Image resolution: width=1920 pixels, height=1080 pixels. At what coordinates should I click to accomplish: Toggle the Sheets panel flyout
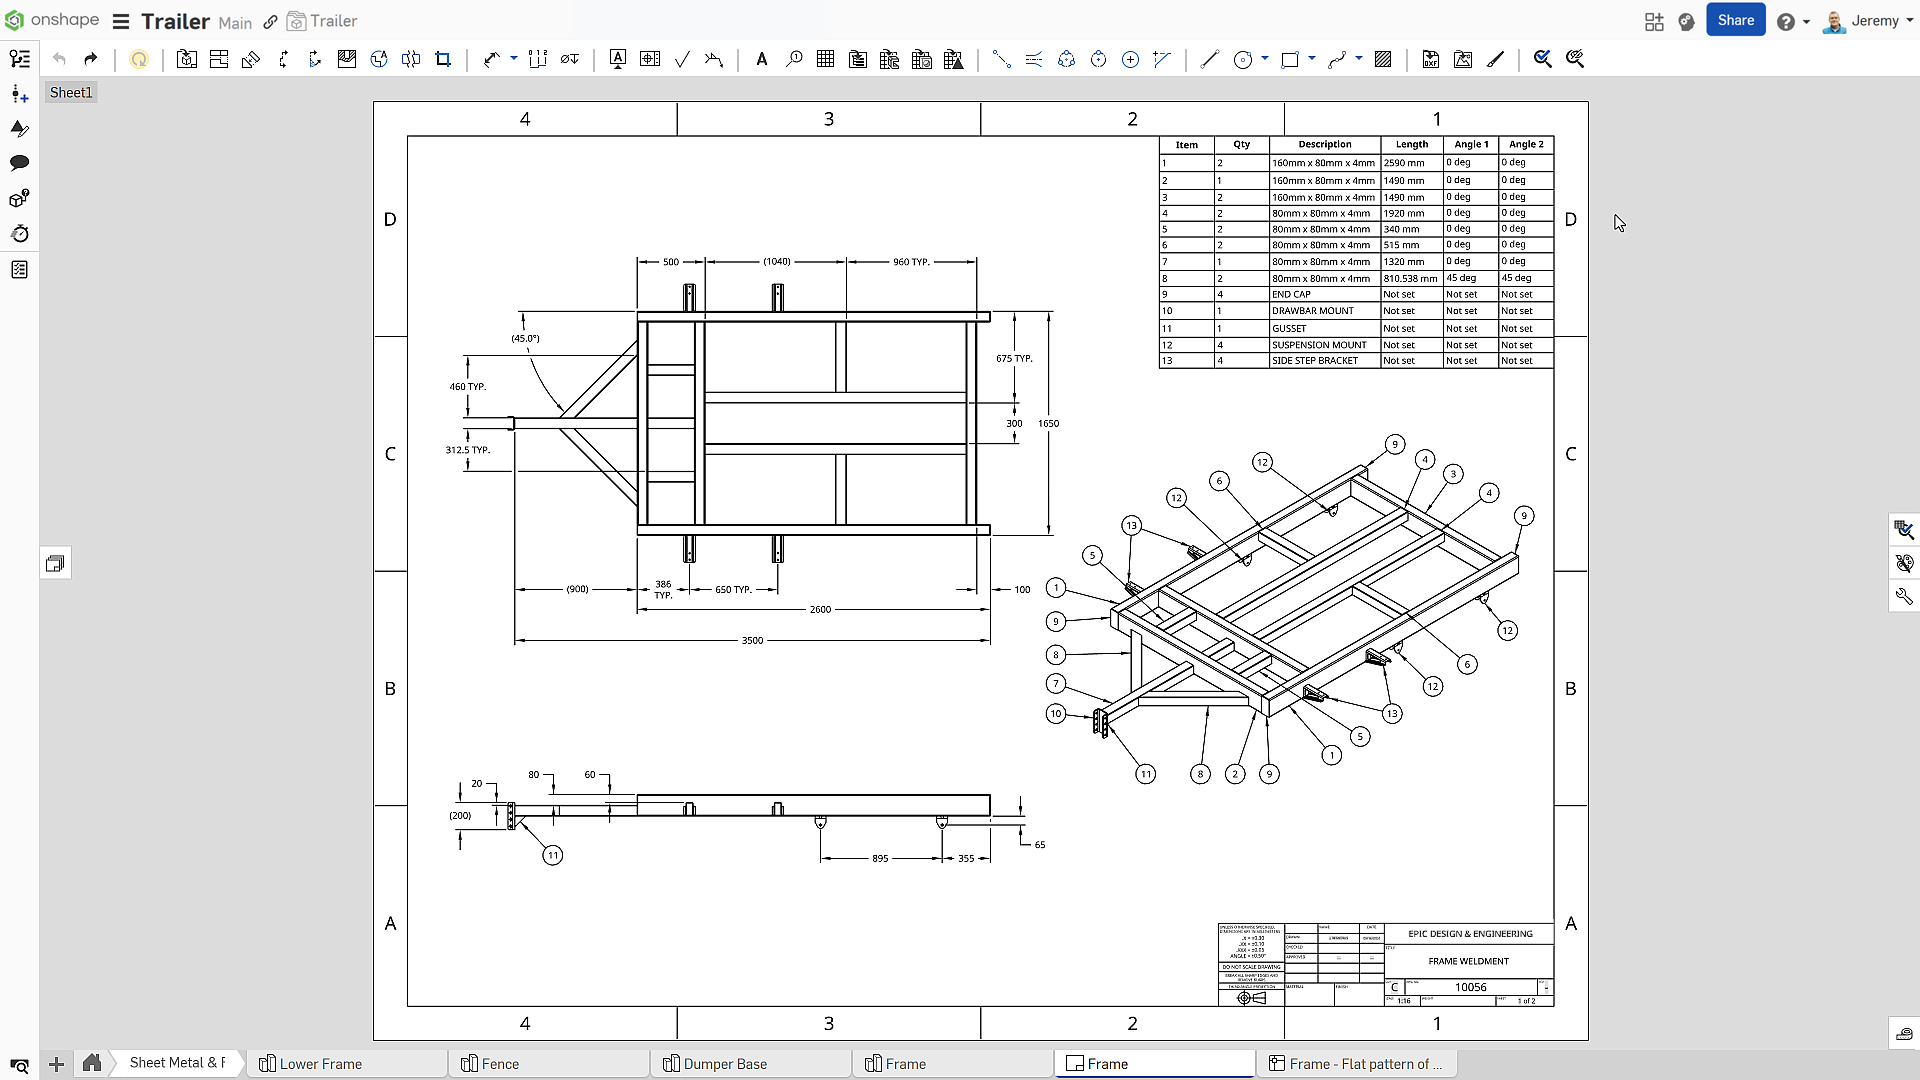point(56,564)
